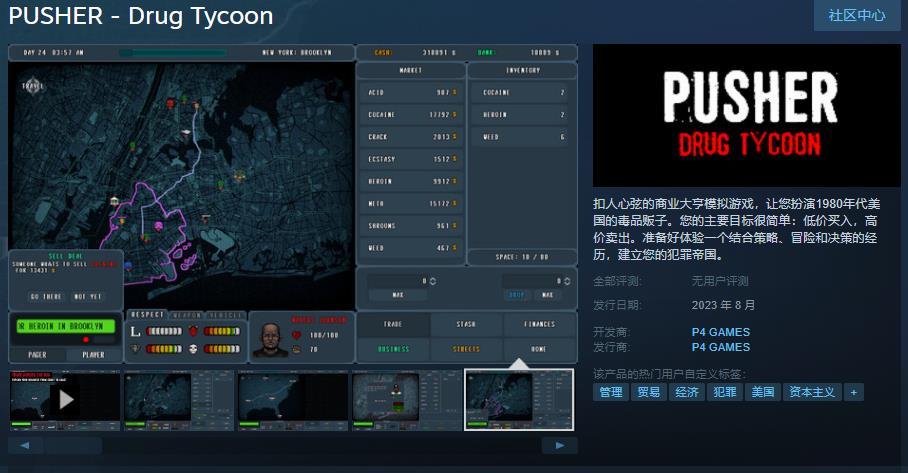Click the main game screenshot image

[293, 204]
